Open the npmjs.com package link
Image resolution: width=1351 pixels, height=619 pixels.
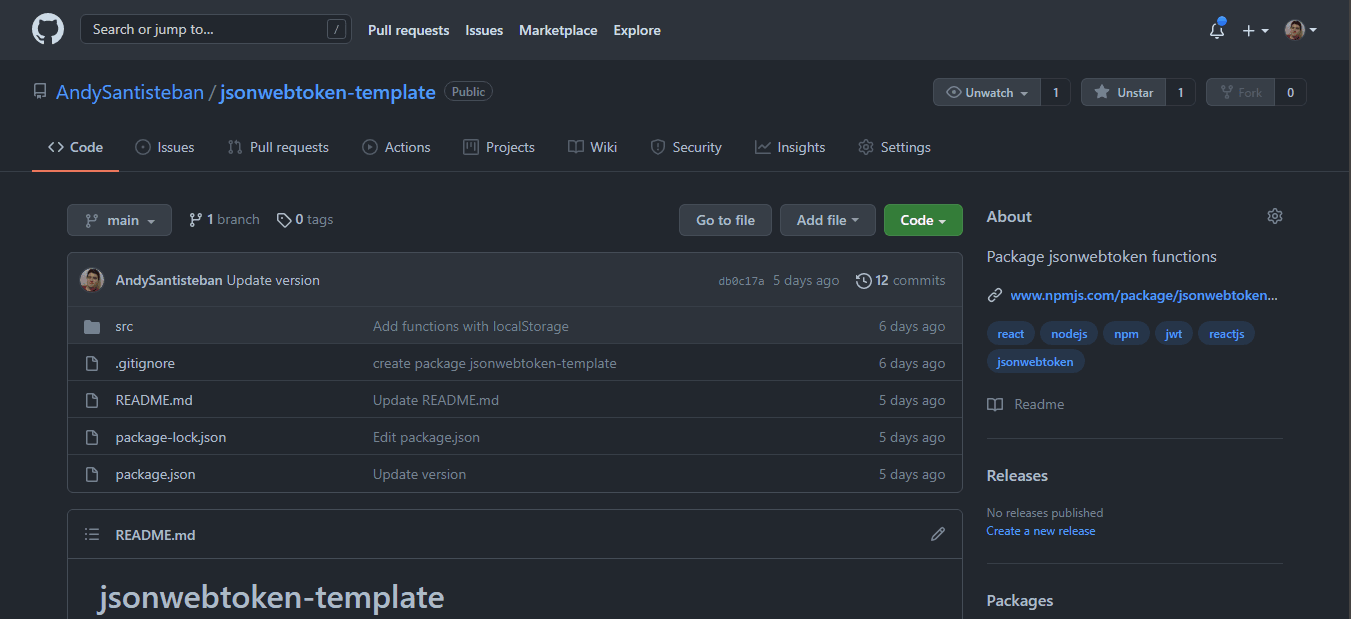coord(1144,295)
